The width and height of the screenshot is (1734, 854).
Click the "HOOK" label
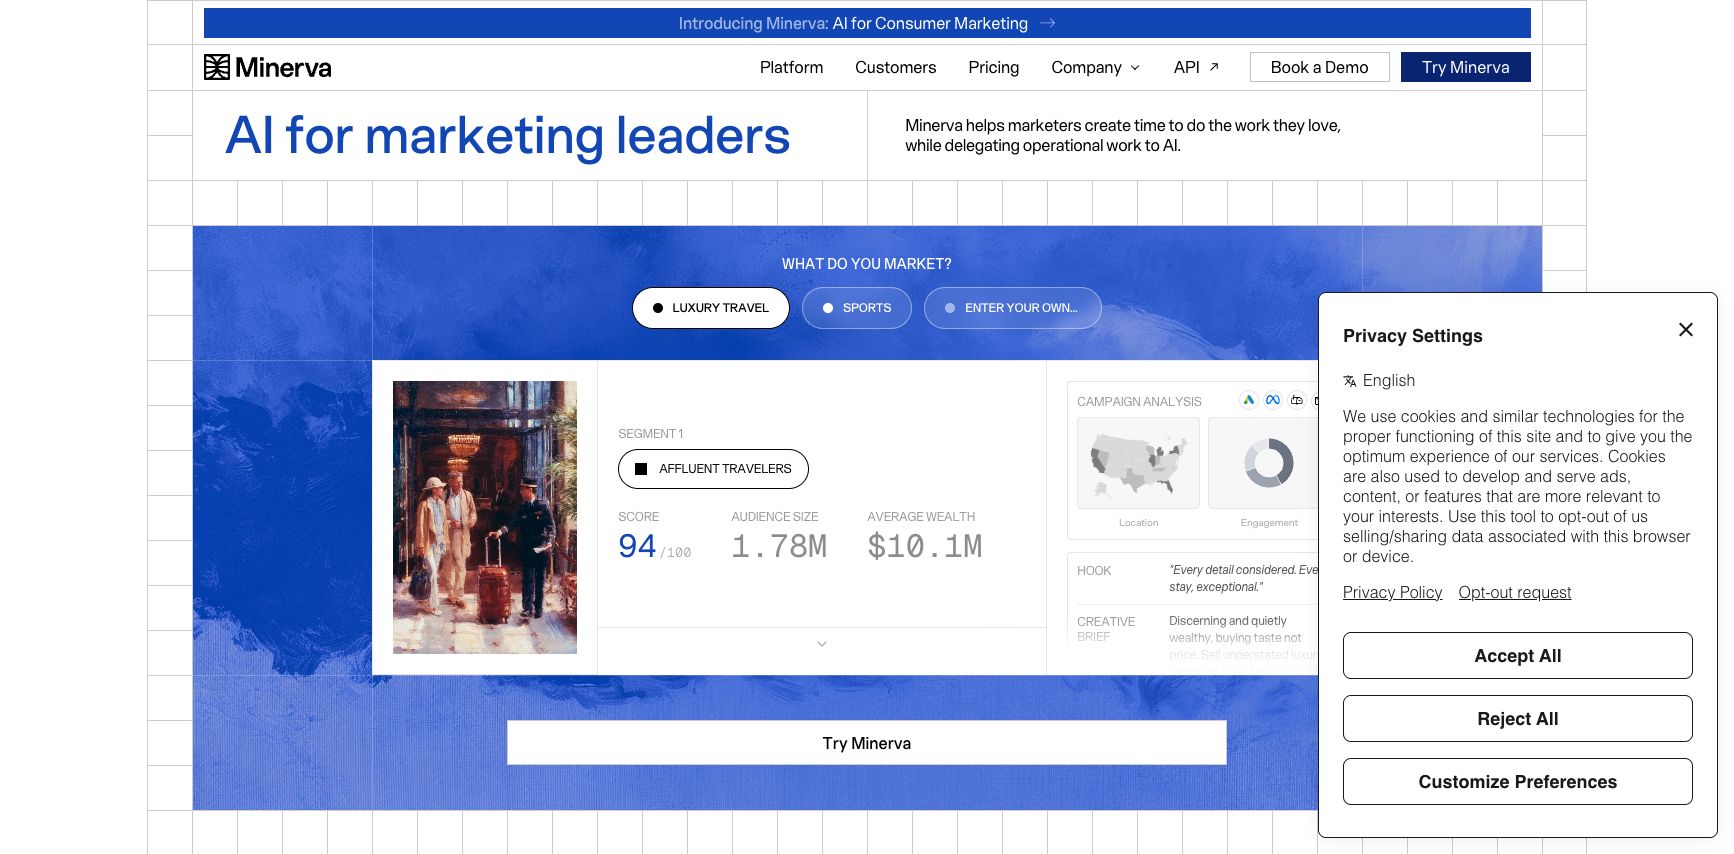click(x=1094, y=571)
